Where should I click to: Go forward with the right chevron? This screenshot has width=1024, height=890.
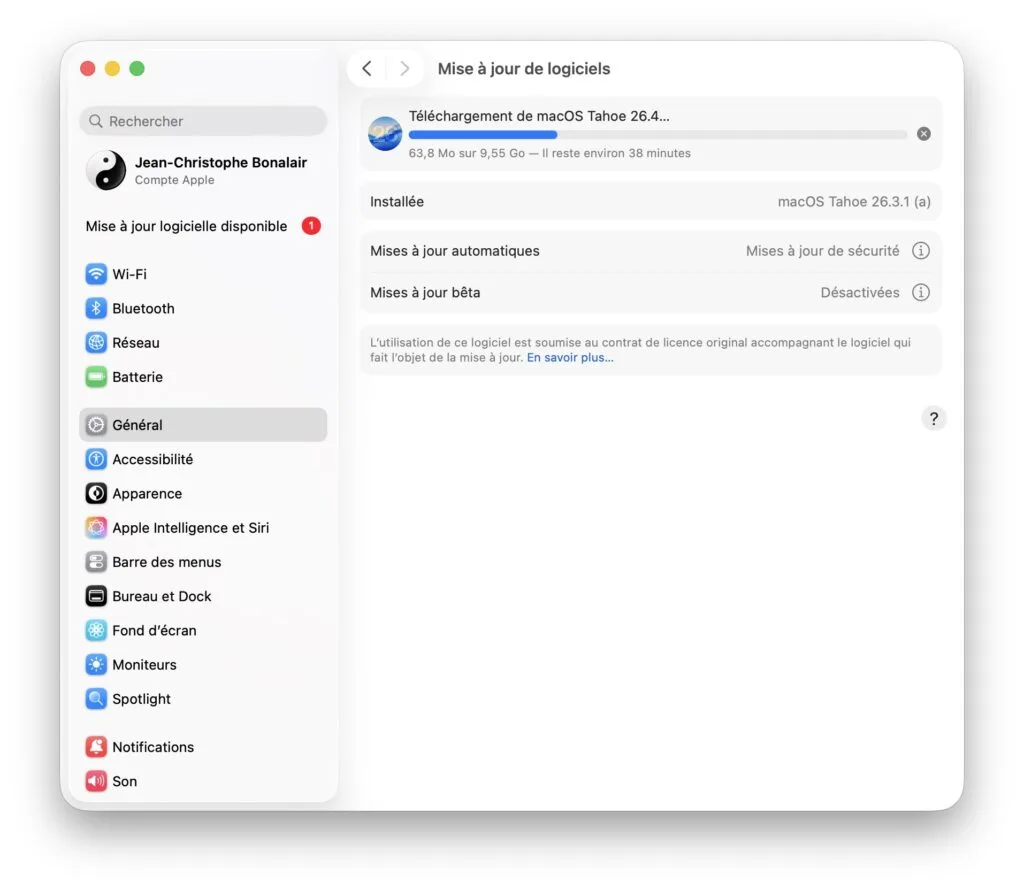(x=405, y=69)
